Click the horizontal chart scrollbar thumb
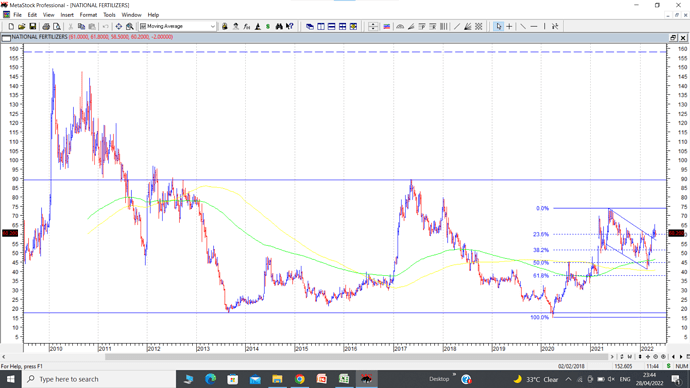The image size is (690, 388). click(356, 357)
